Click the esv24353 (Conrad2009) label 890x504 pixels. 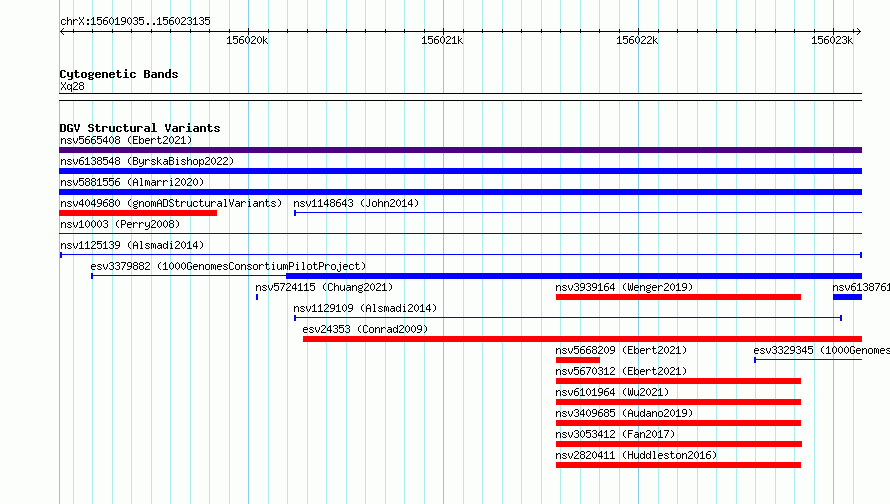coord(365,329)
